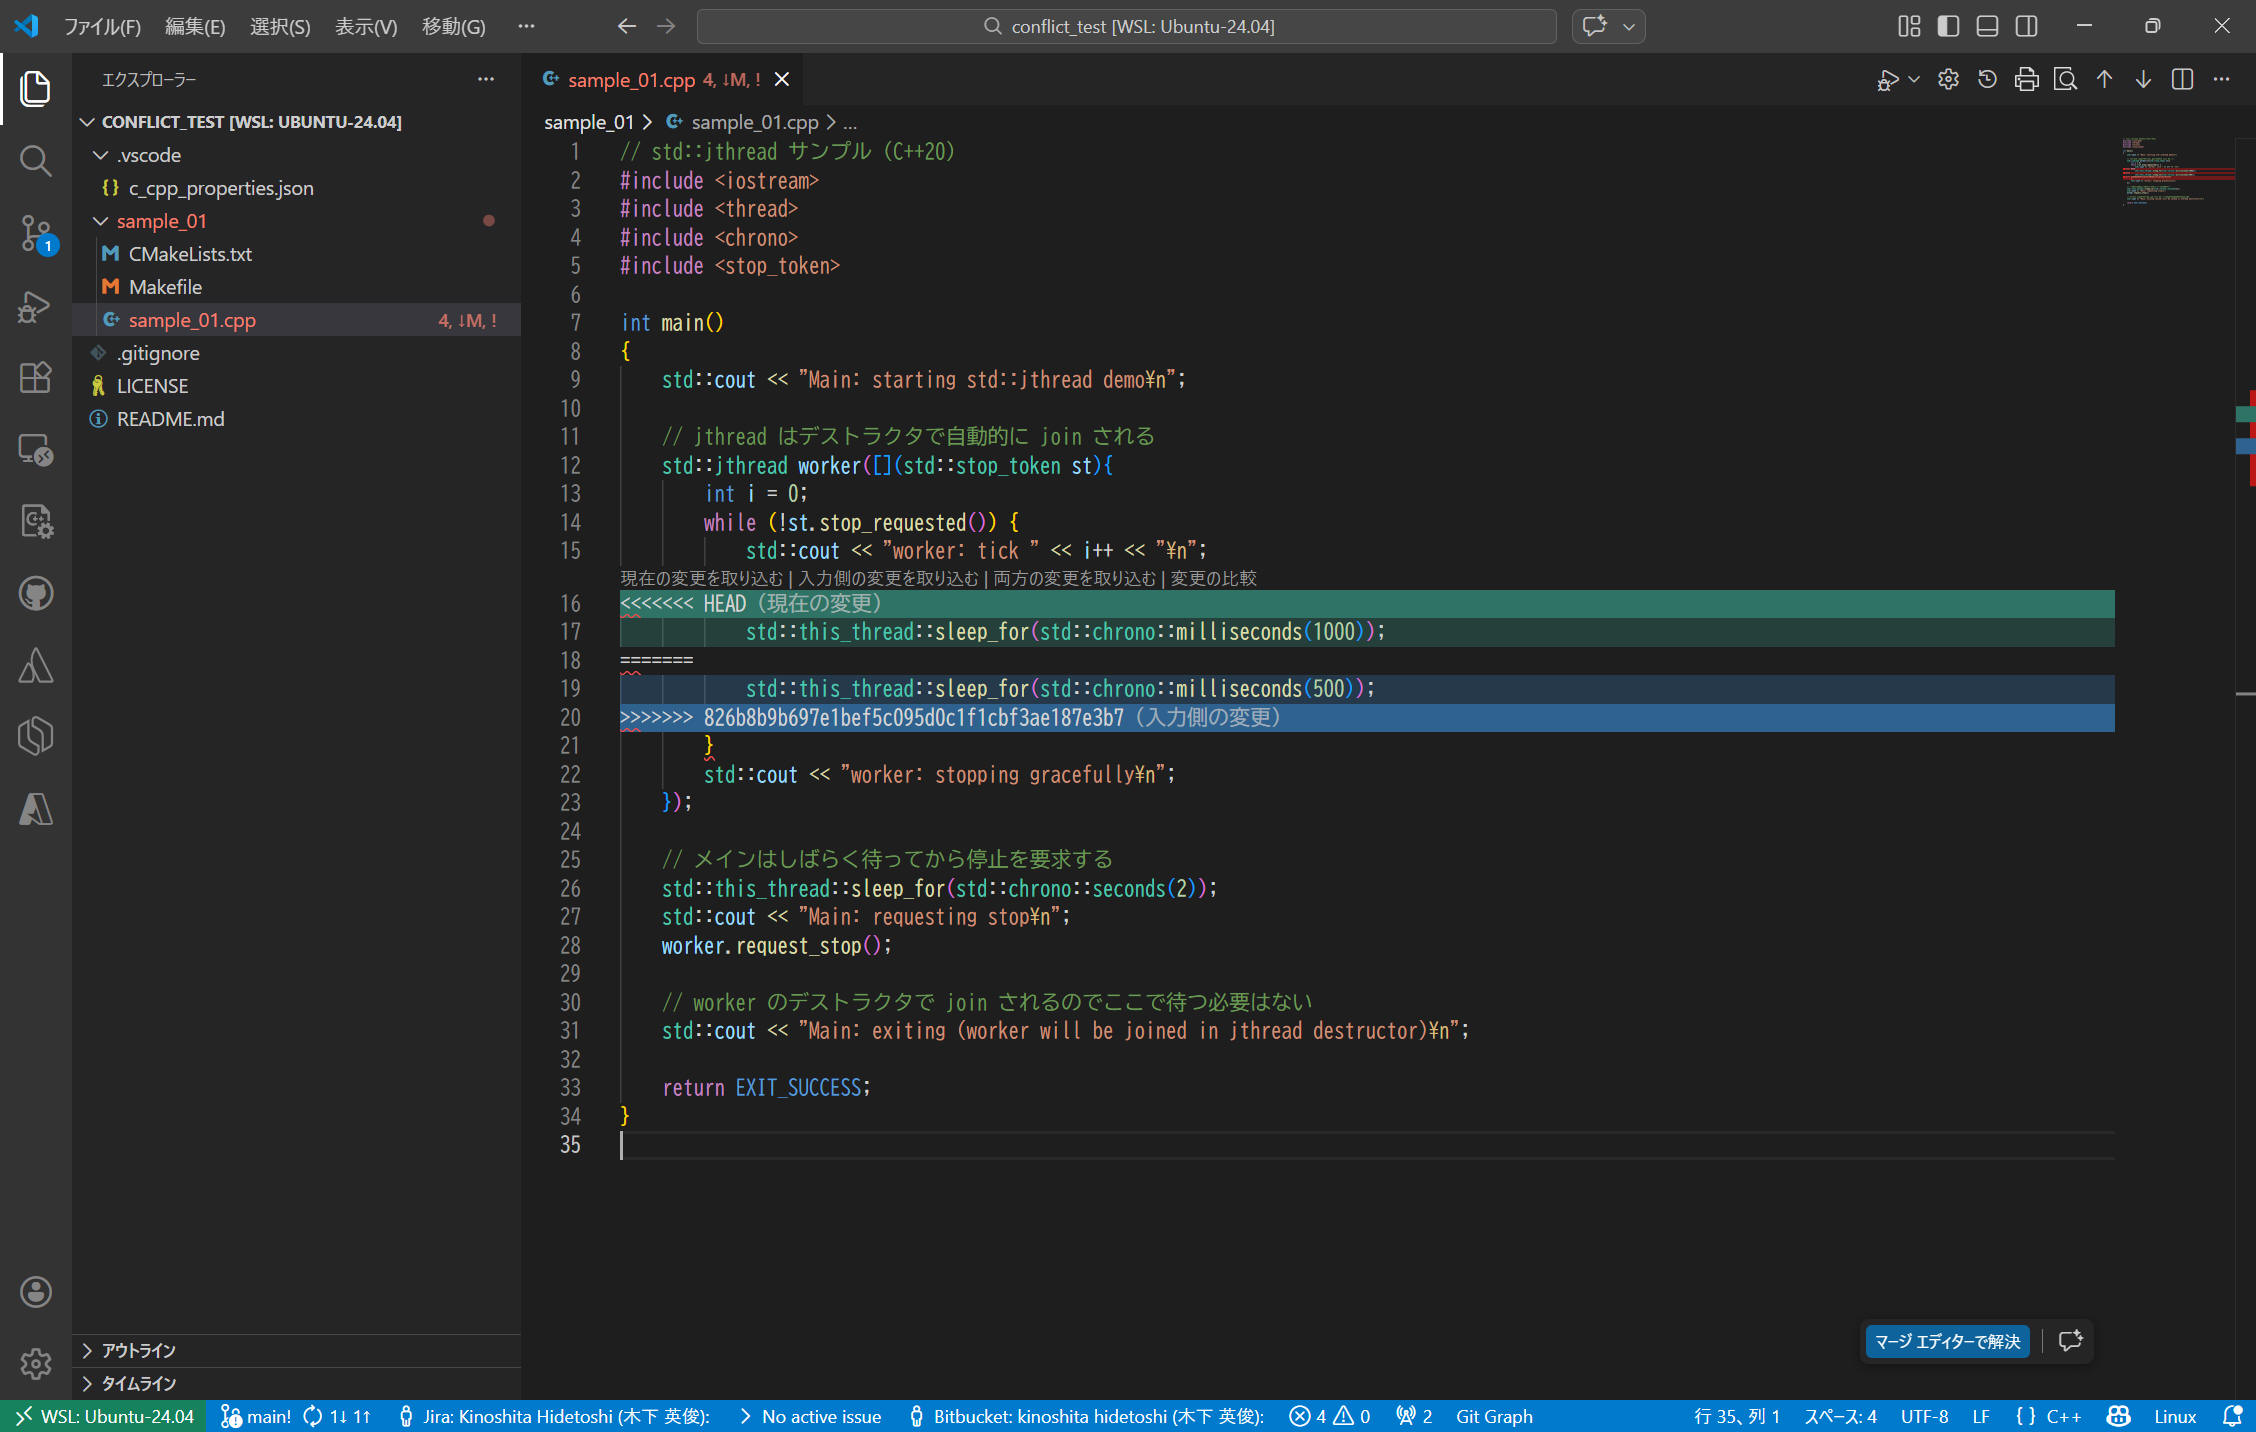Expand the タイムライン section
Screen dimensions: 2256x1432
click(138, 1384)
